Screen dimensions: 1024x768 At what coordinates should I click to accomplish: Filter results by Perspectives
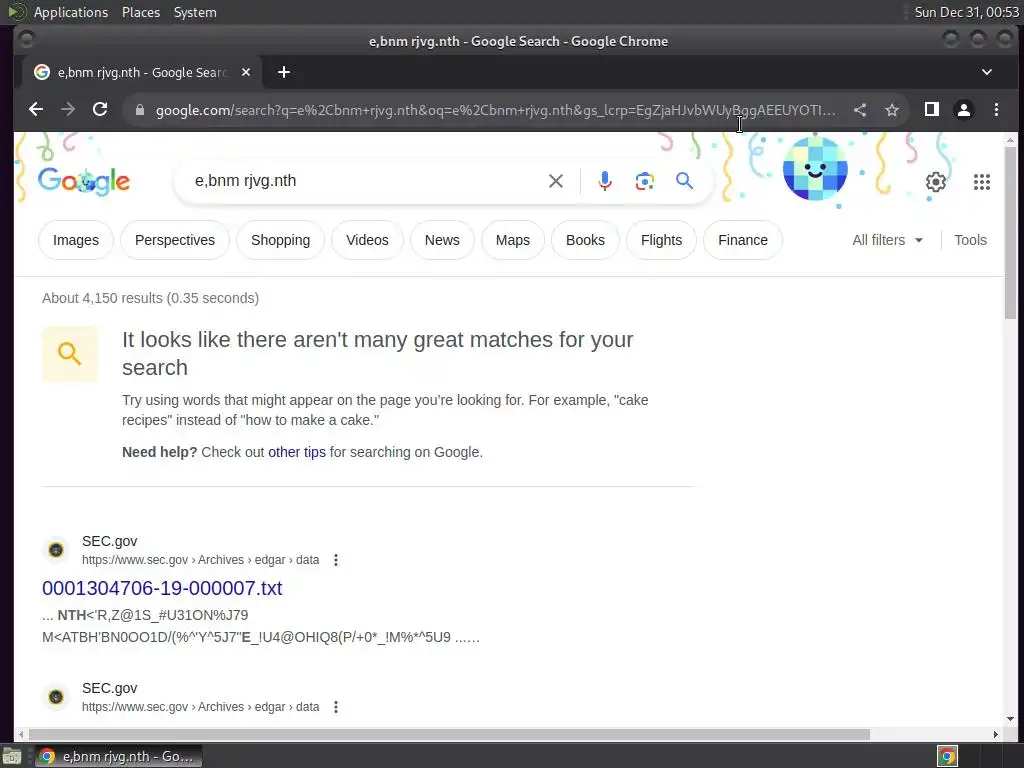(175, 240)
